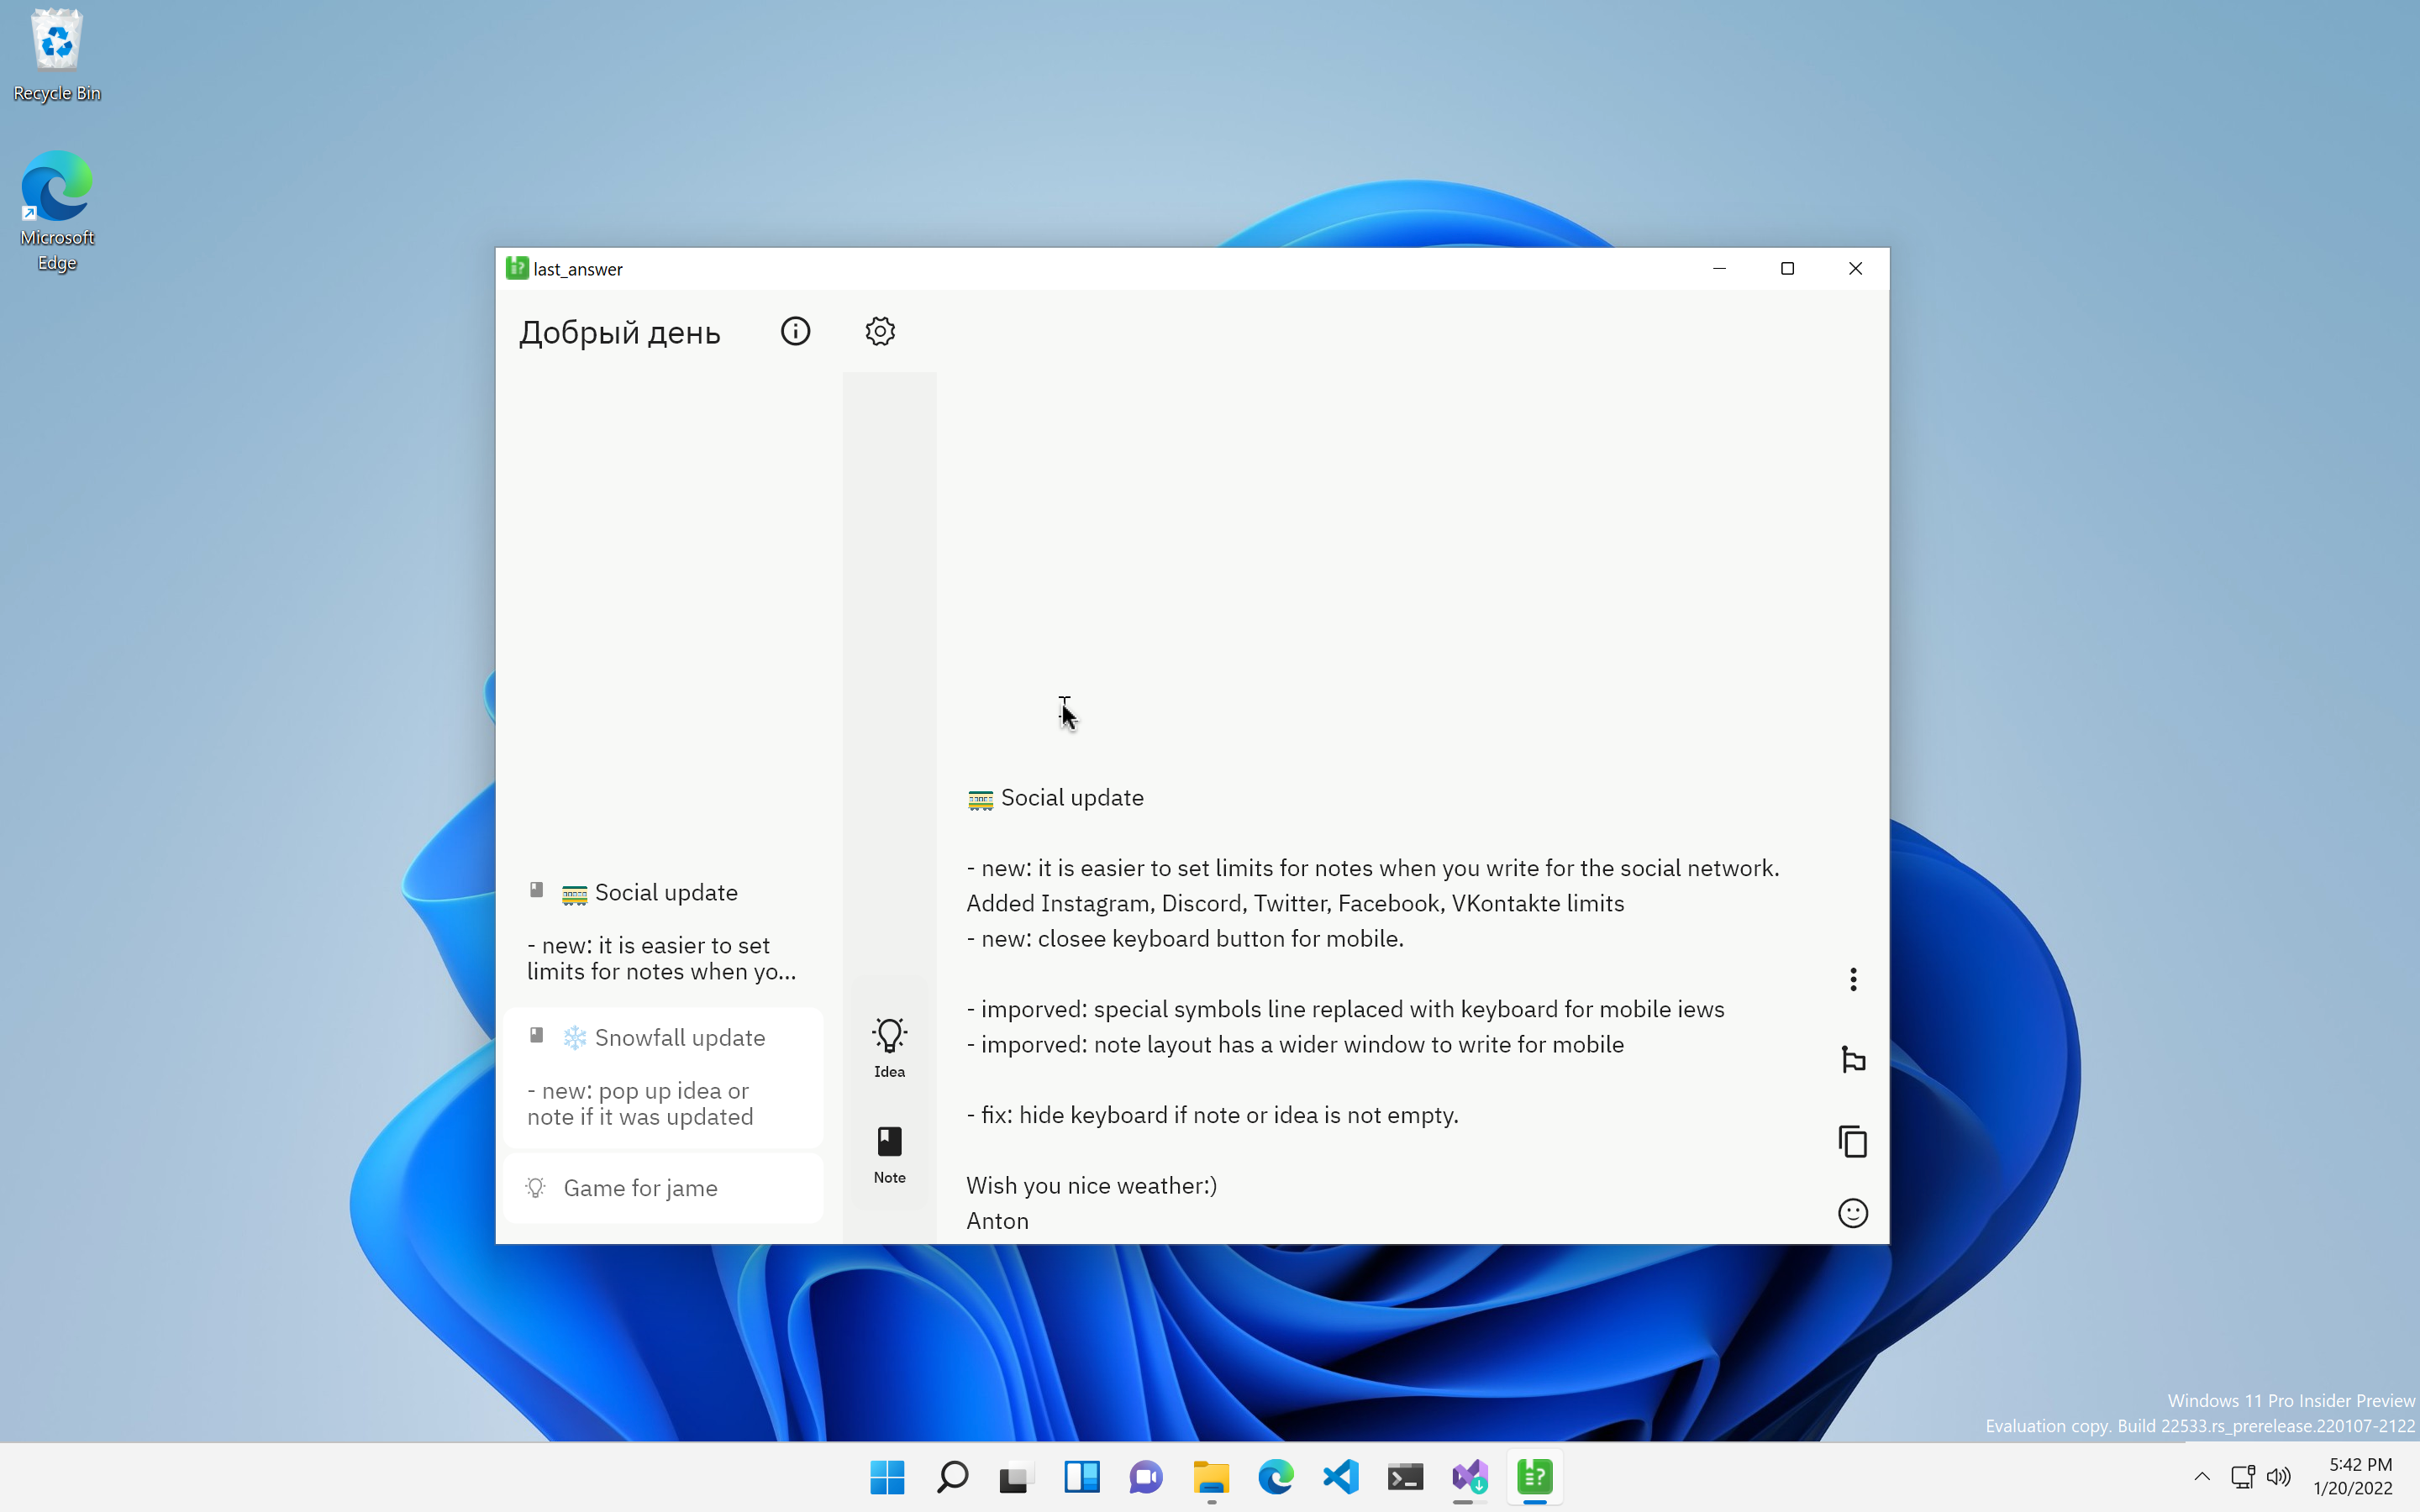The width and height of the screenshot is (2420, 1512).
Task: Open settings gear in app header
Action: (x=880, y=331)
